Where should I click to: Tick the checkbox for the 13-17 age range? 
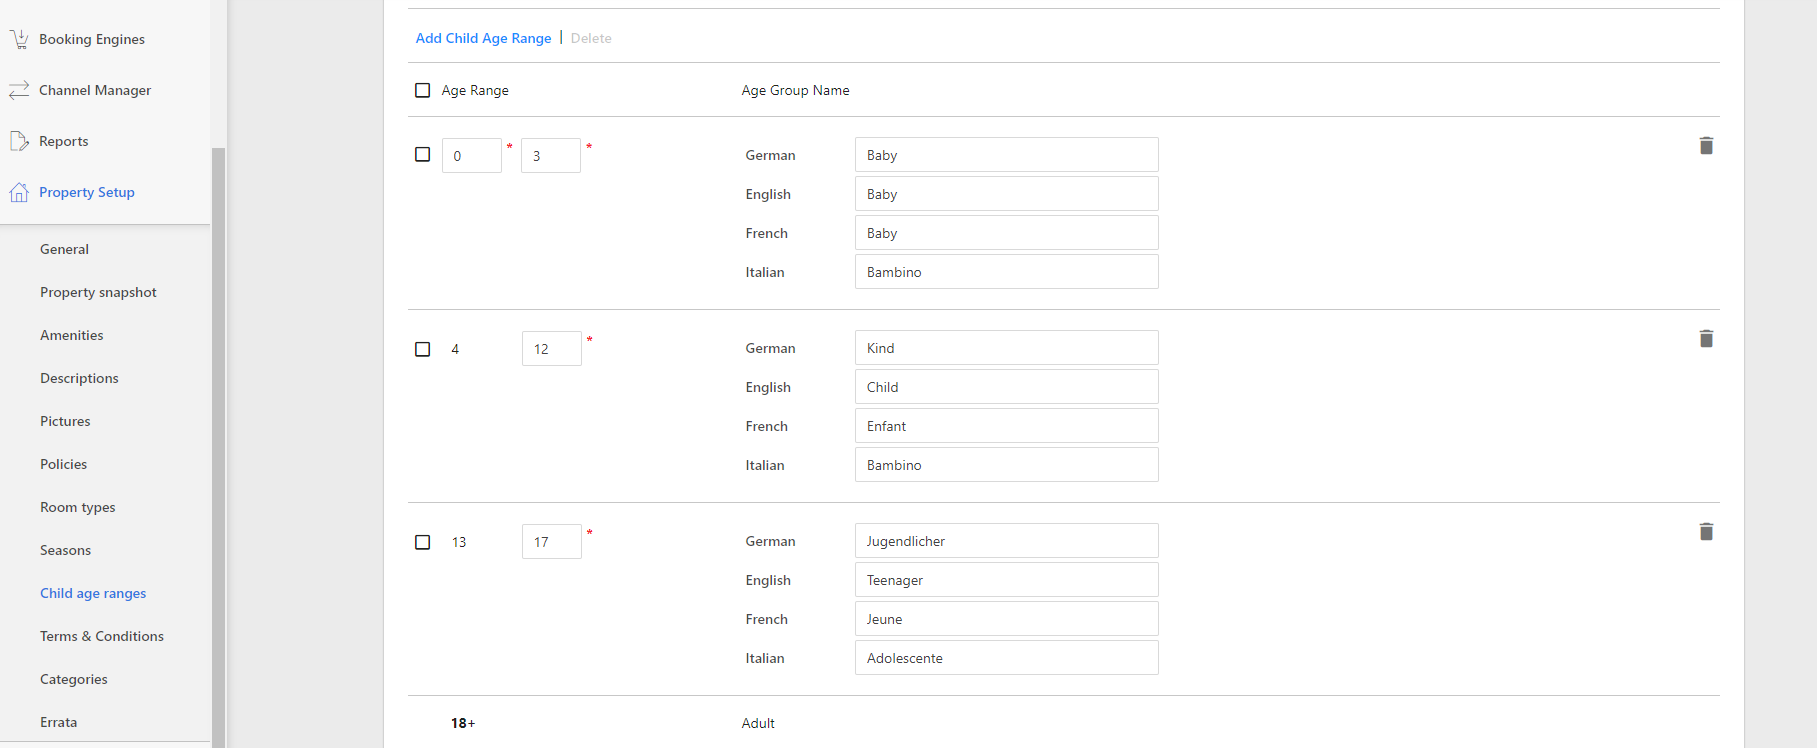(423, 542)
